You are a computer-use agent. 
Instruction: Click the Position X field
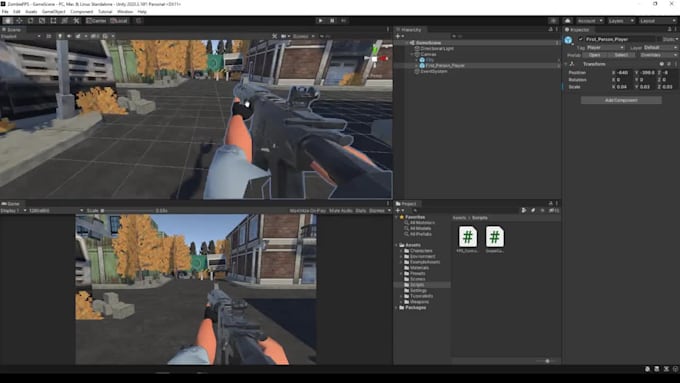(x=625, y=72)
